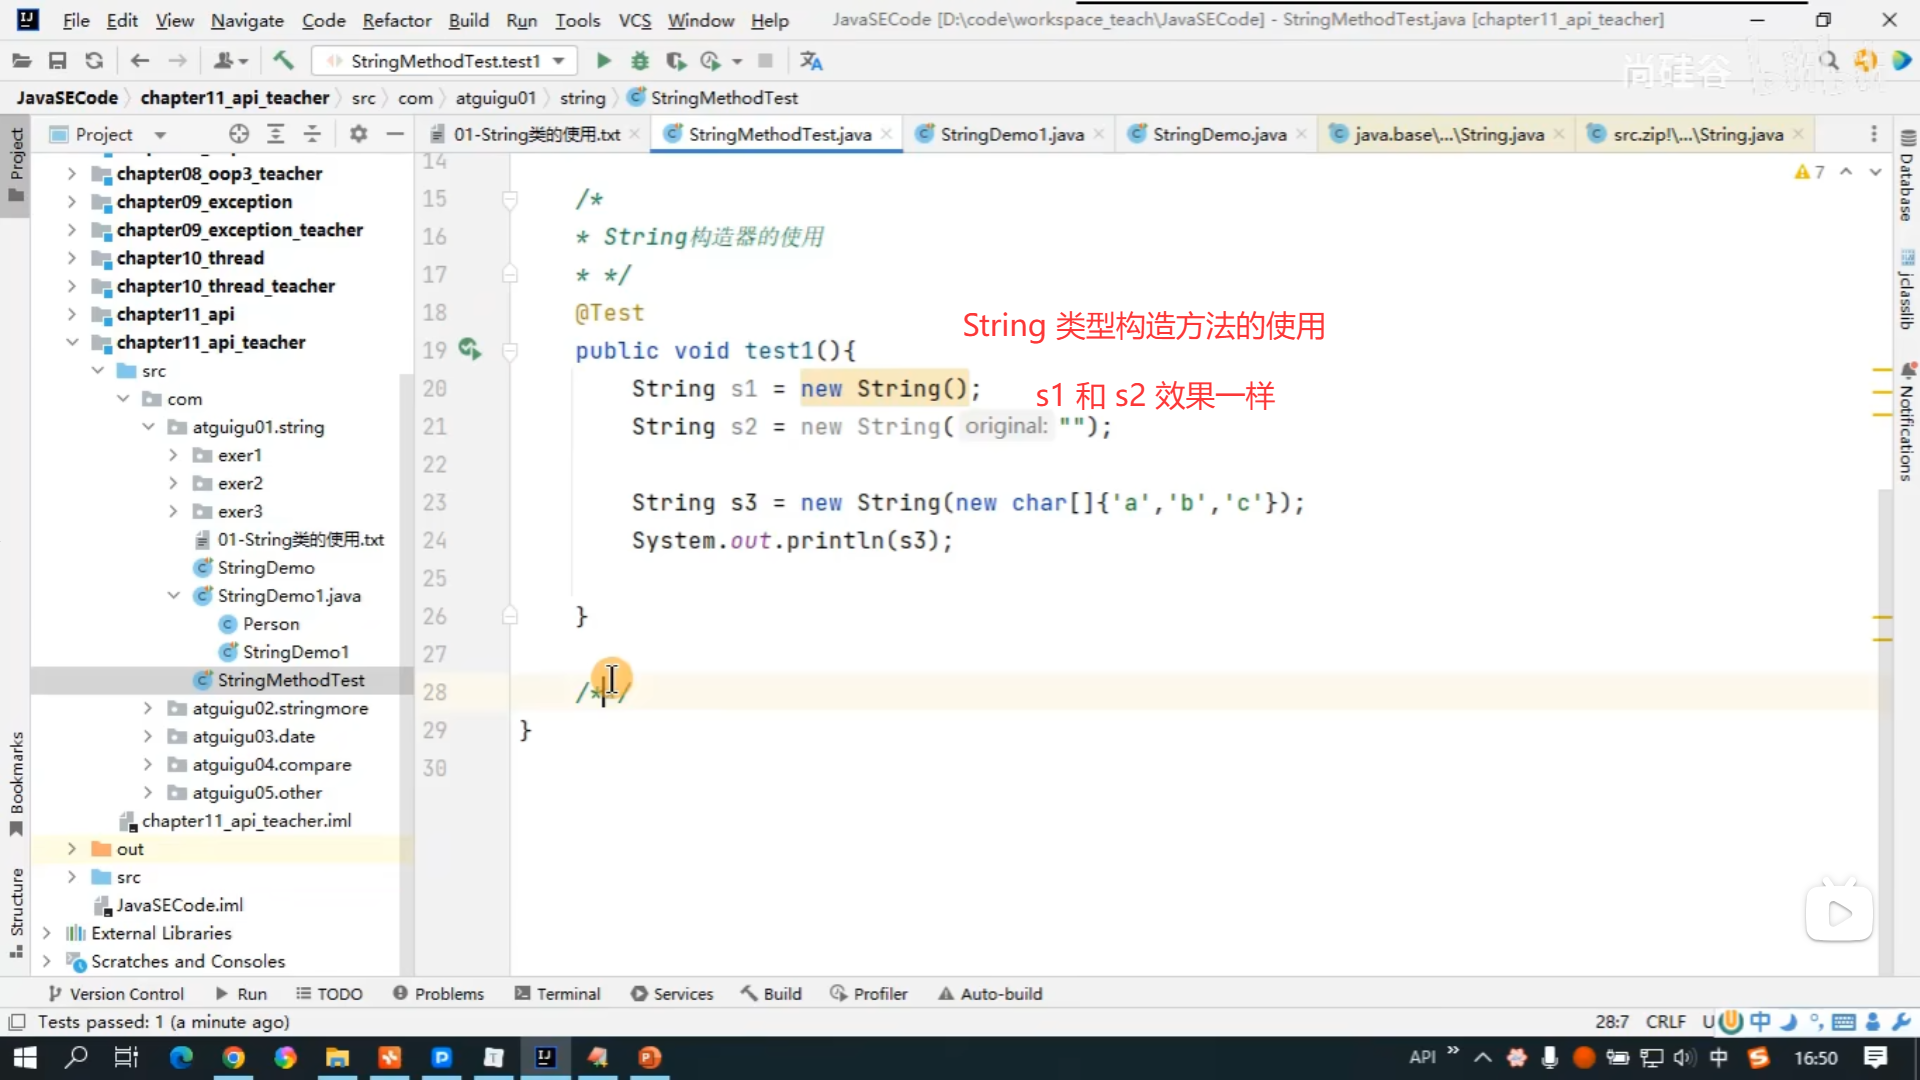This screenshot has height=1080, width=1920.
Task: Click the Select Opened File crosshair icon
Action: [238, 134]
